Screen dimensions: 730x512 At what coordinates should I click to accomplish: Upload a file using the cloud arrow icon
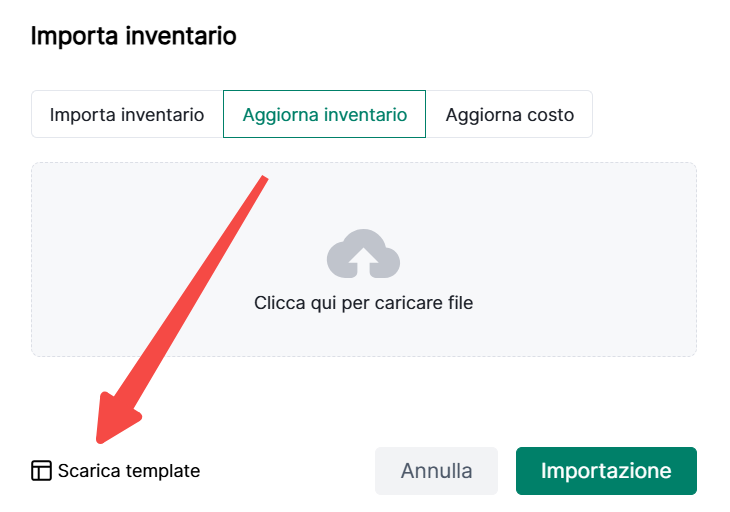pos(363,254)
